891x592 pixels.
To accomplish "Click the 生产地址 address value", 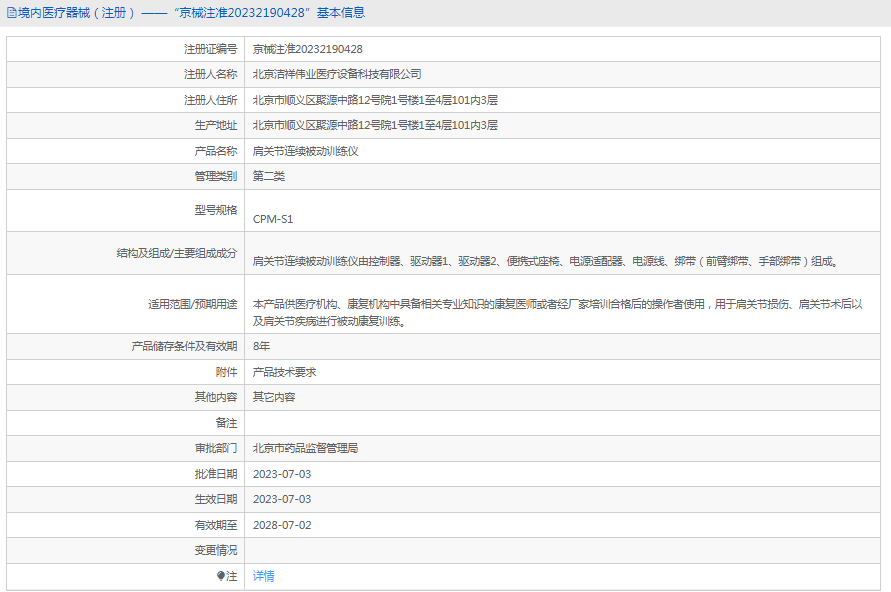I will pyautogui.click(x=375, y=126).
